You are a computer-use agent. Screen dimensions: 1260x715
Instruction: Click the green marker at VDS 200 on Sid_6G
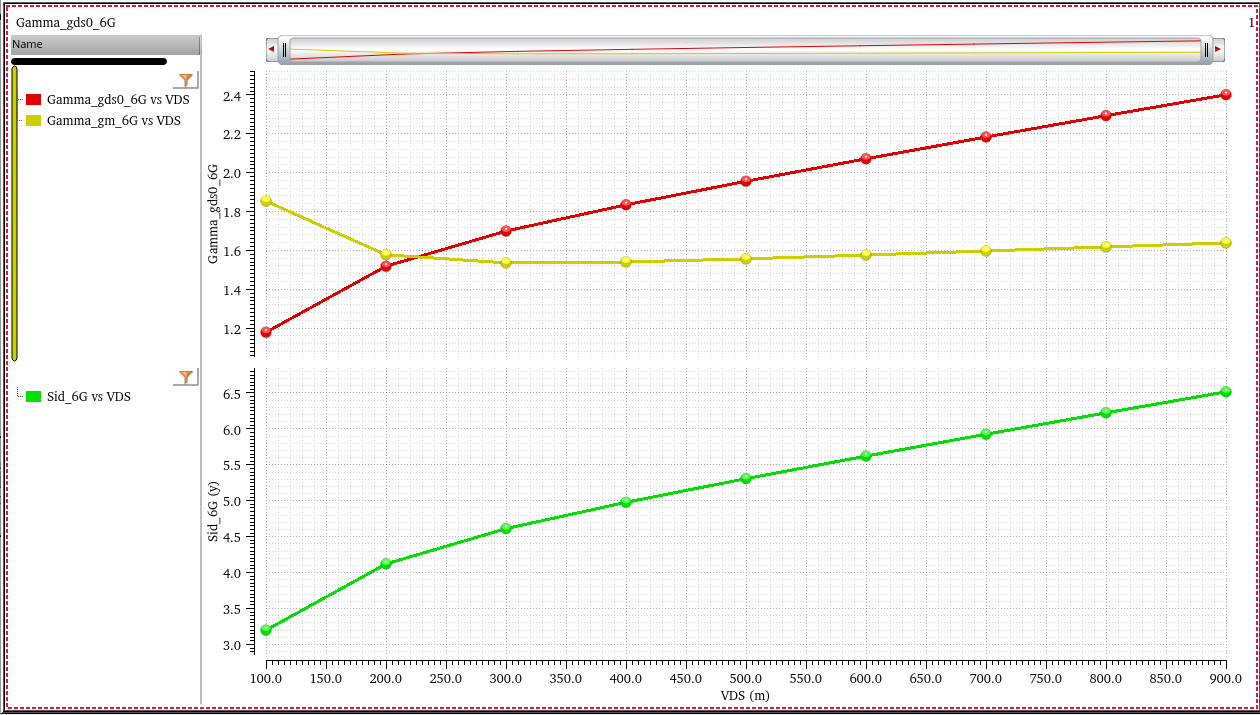pos(386,564)
